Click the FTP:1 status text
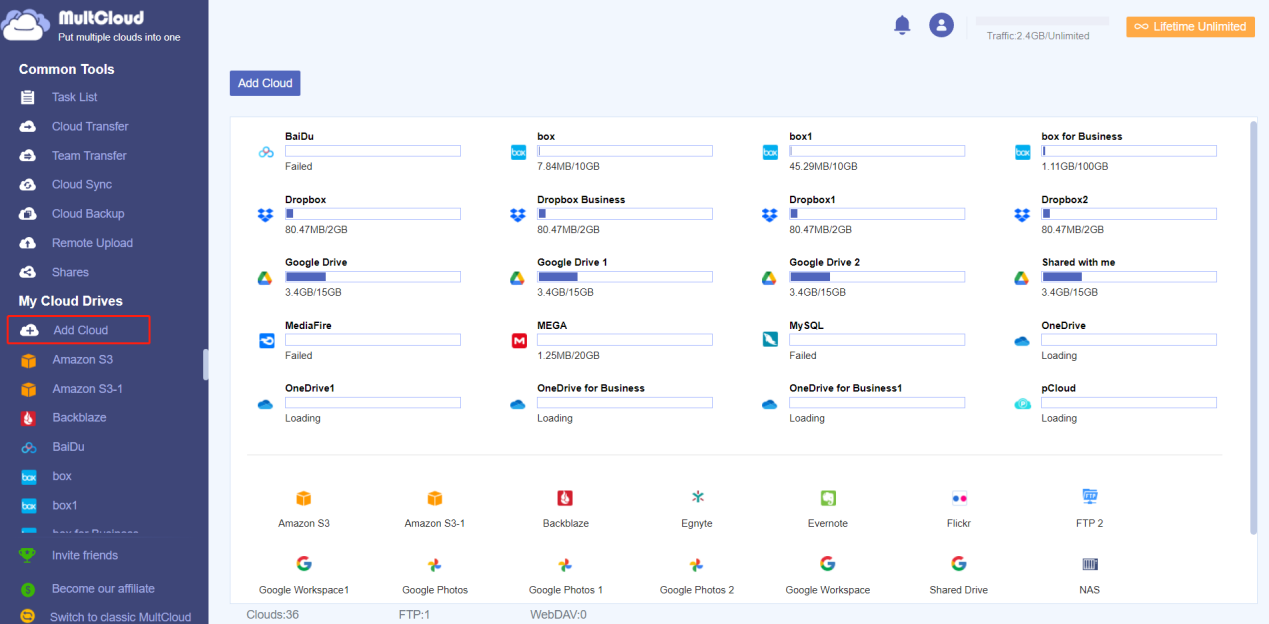1269x624 pixels. tap(414, 615)
